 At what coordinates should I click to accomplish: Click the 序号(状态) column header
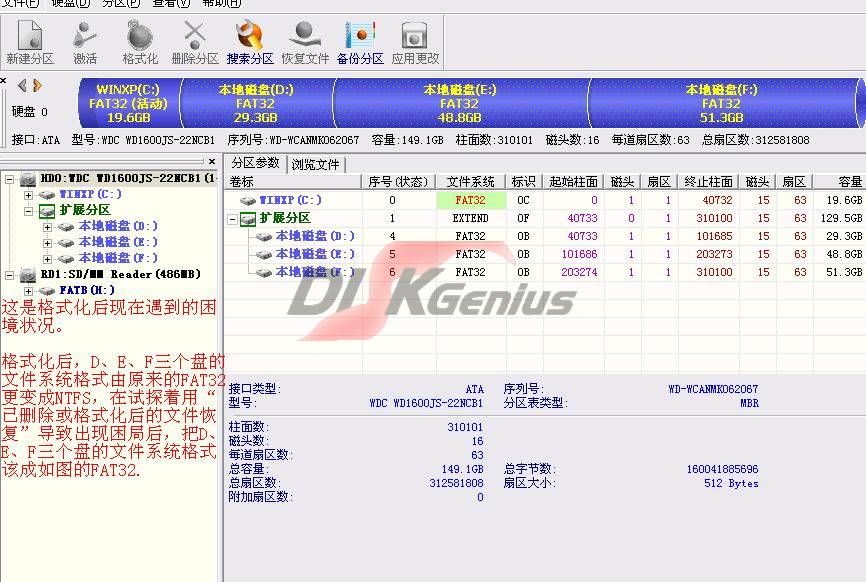pos(398,182)
